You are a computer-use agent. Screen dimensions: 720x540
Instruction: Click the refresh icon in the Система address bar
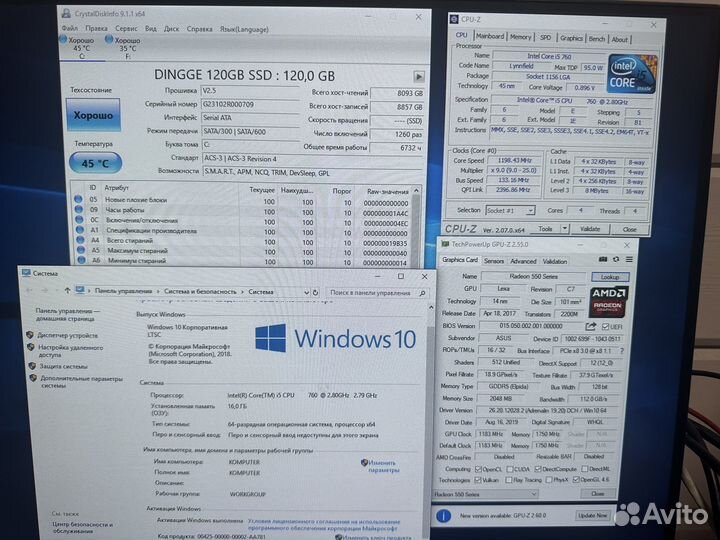(x=315, y=292)
